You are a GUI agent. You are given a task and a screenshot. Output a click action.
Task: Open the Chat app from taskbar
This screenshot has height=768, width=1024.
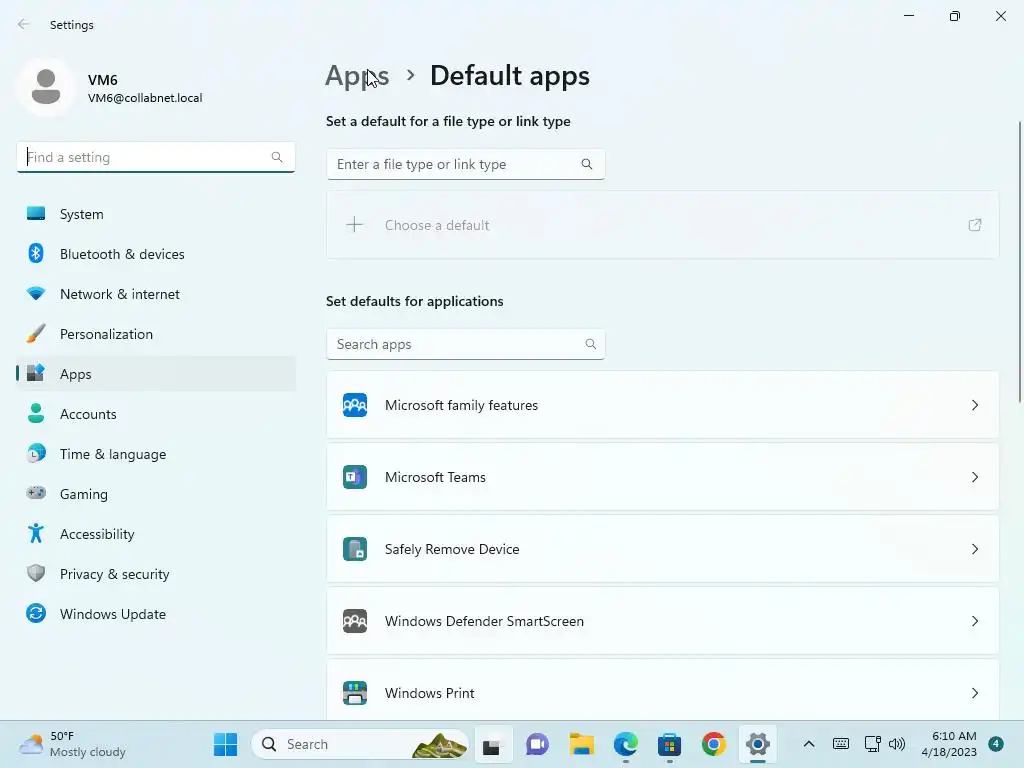point(537,744)
